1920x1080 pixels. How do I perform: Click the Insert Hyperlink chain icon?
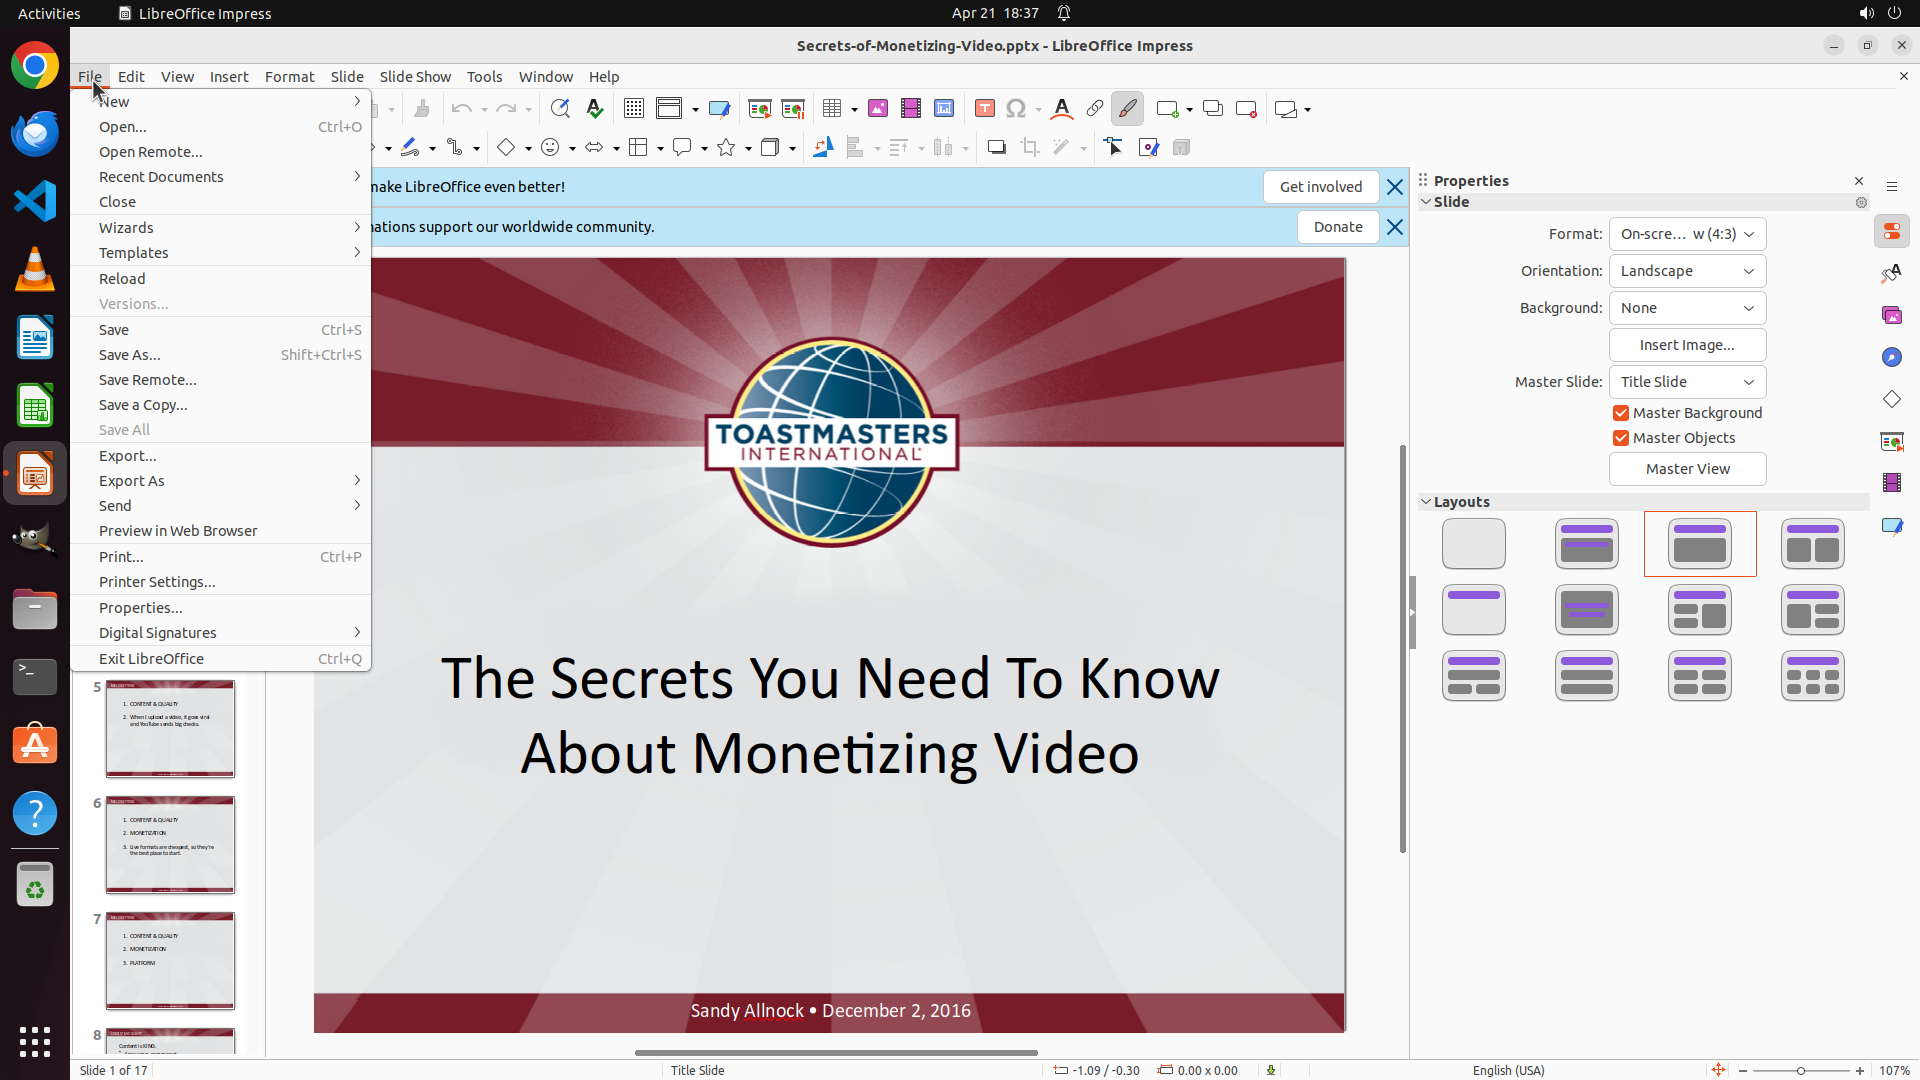click(1095, 109)
